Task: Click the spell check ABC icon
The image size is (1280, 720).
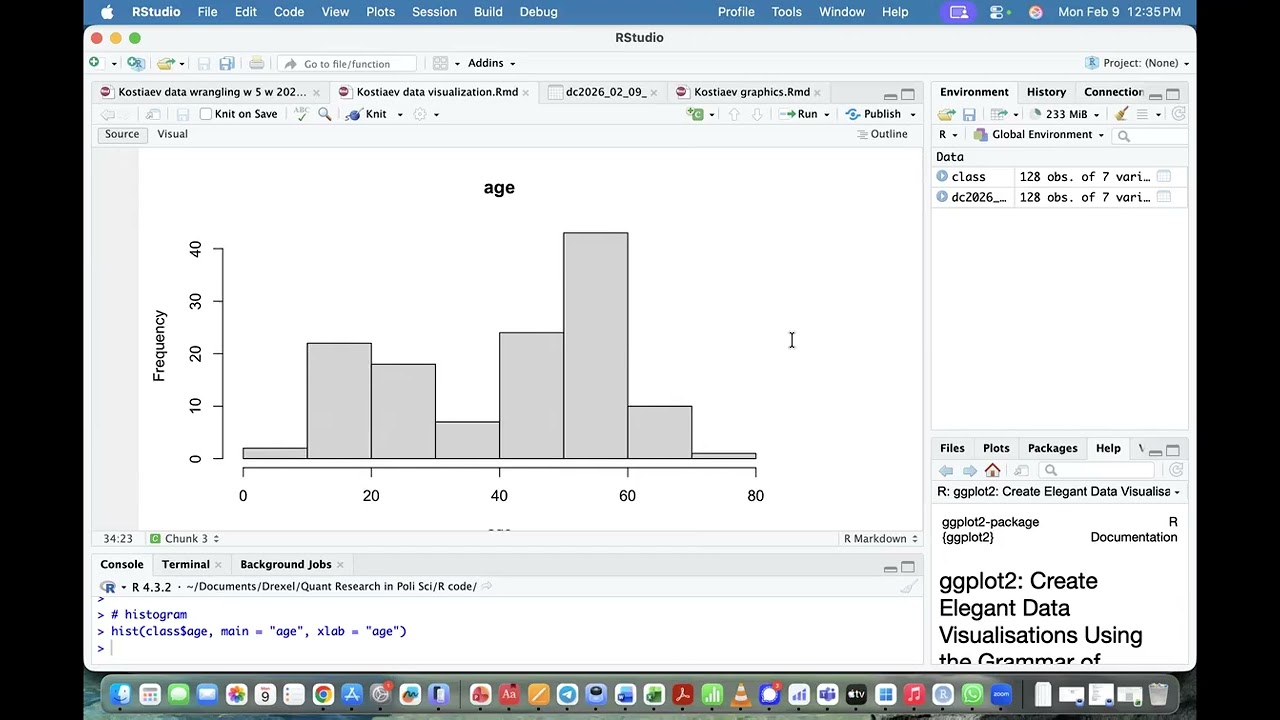Action: tap(301, 114)
